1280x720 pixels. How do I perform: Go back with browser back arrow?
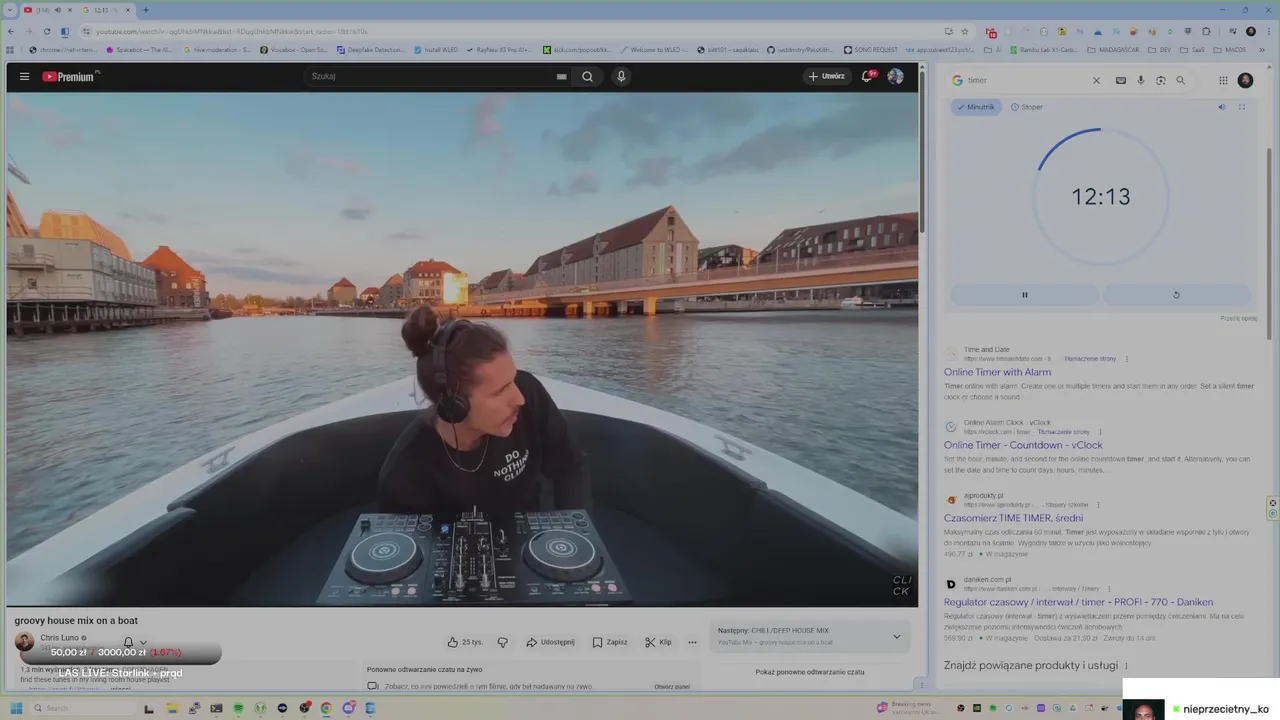point(12,32)
